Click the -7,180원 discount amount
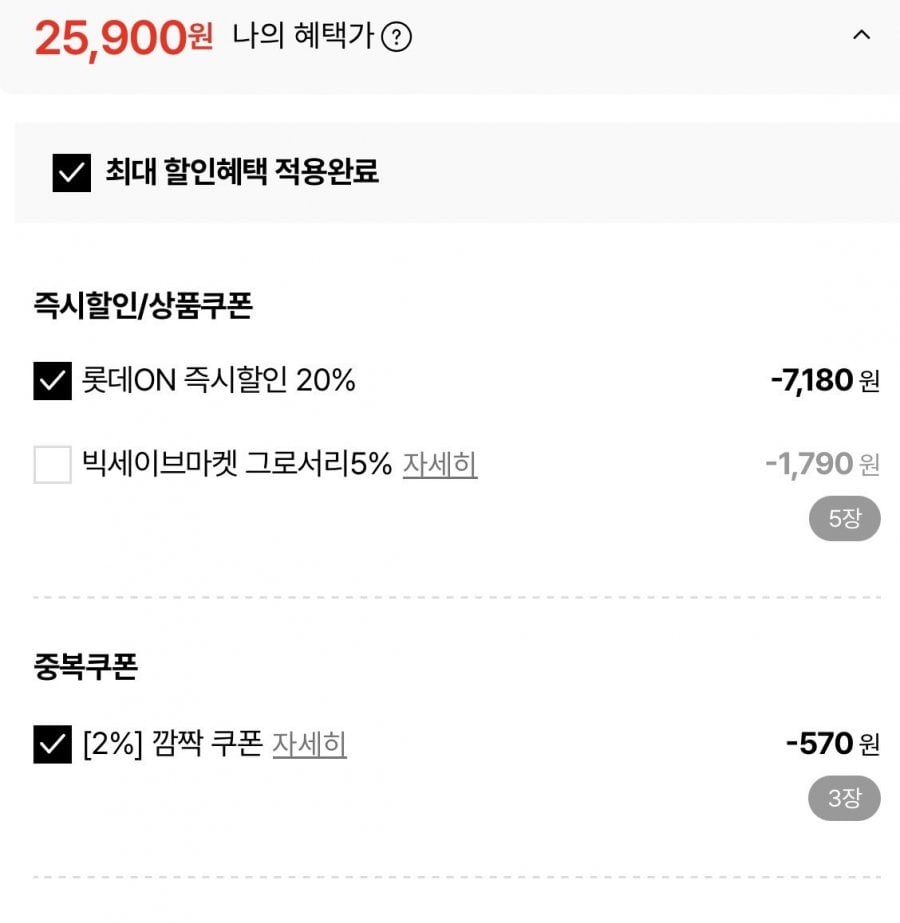Viewport: 900px width, 923px height. pos(825,380)
